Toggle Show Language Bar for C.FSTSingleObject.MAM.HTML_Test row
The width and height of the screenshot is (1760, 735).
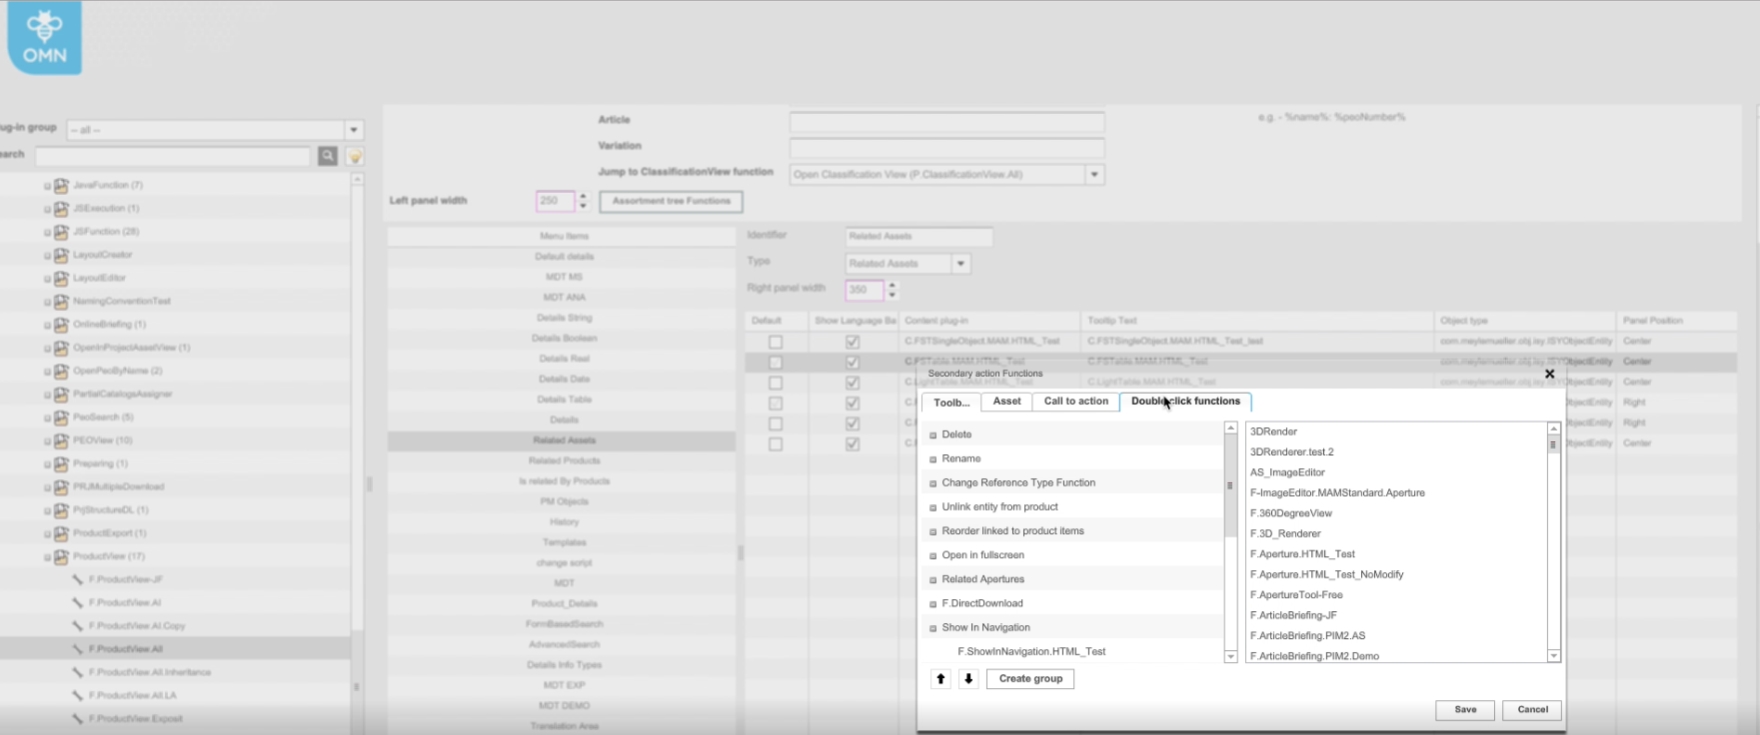click(x=852, y=342)
